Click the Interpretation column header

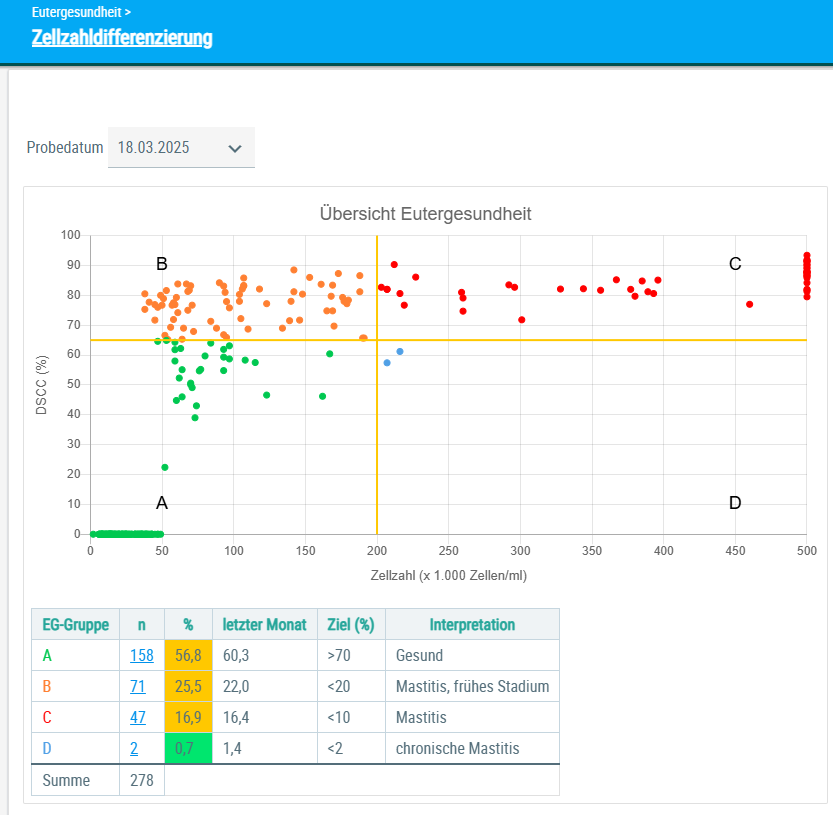[472, 625]
